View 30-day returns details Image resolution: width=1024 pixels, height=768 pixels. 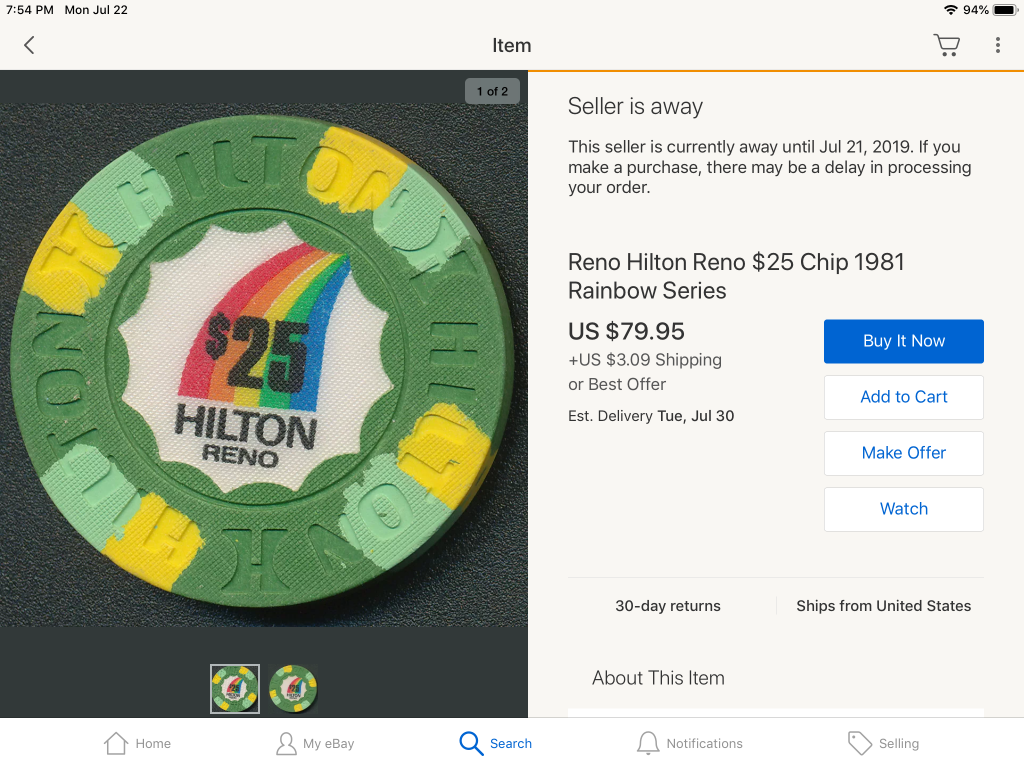point(667,606)
